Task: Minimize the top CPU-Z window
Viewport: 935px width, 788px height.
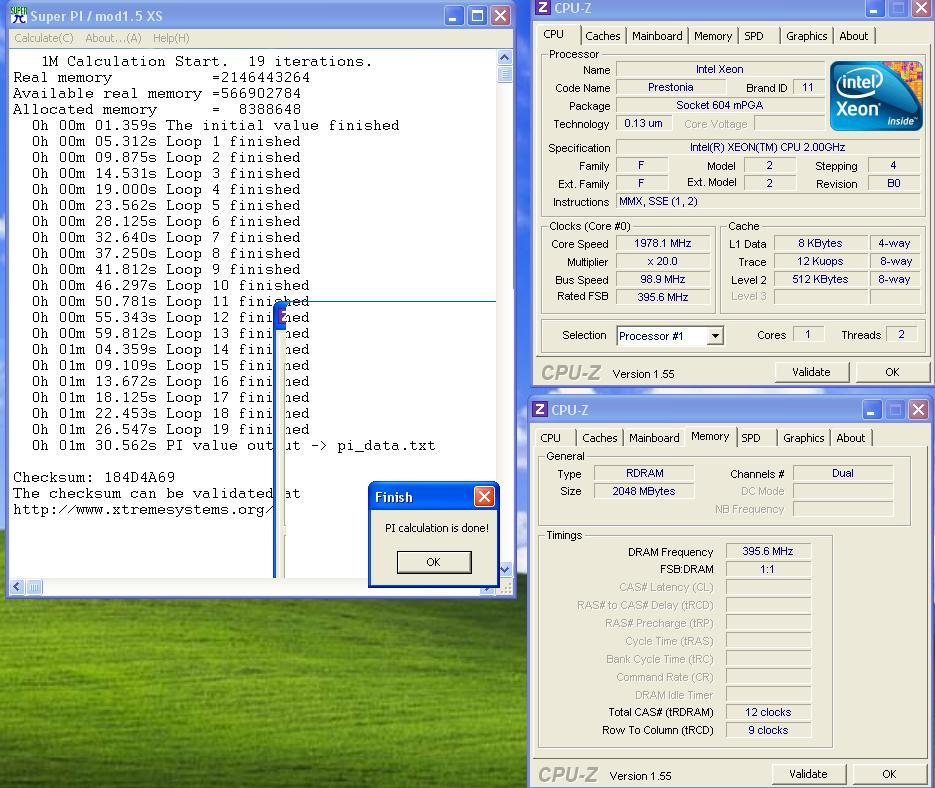Action: coord(874,8)
